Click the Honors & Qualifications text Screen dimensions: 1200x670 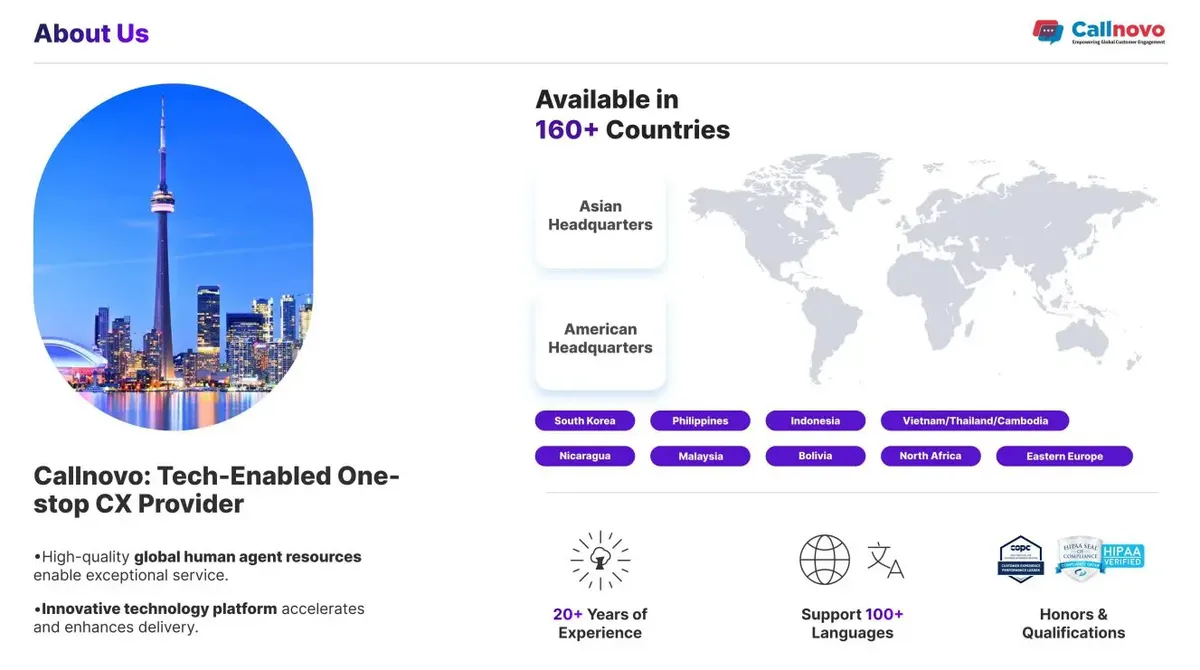pyautogui.click(x=1073, y=623)
